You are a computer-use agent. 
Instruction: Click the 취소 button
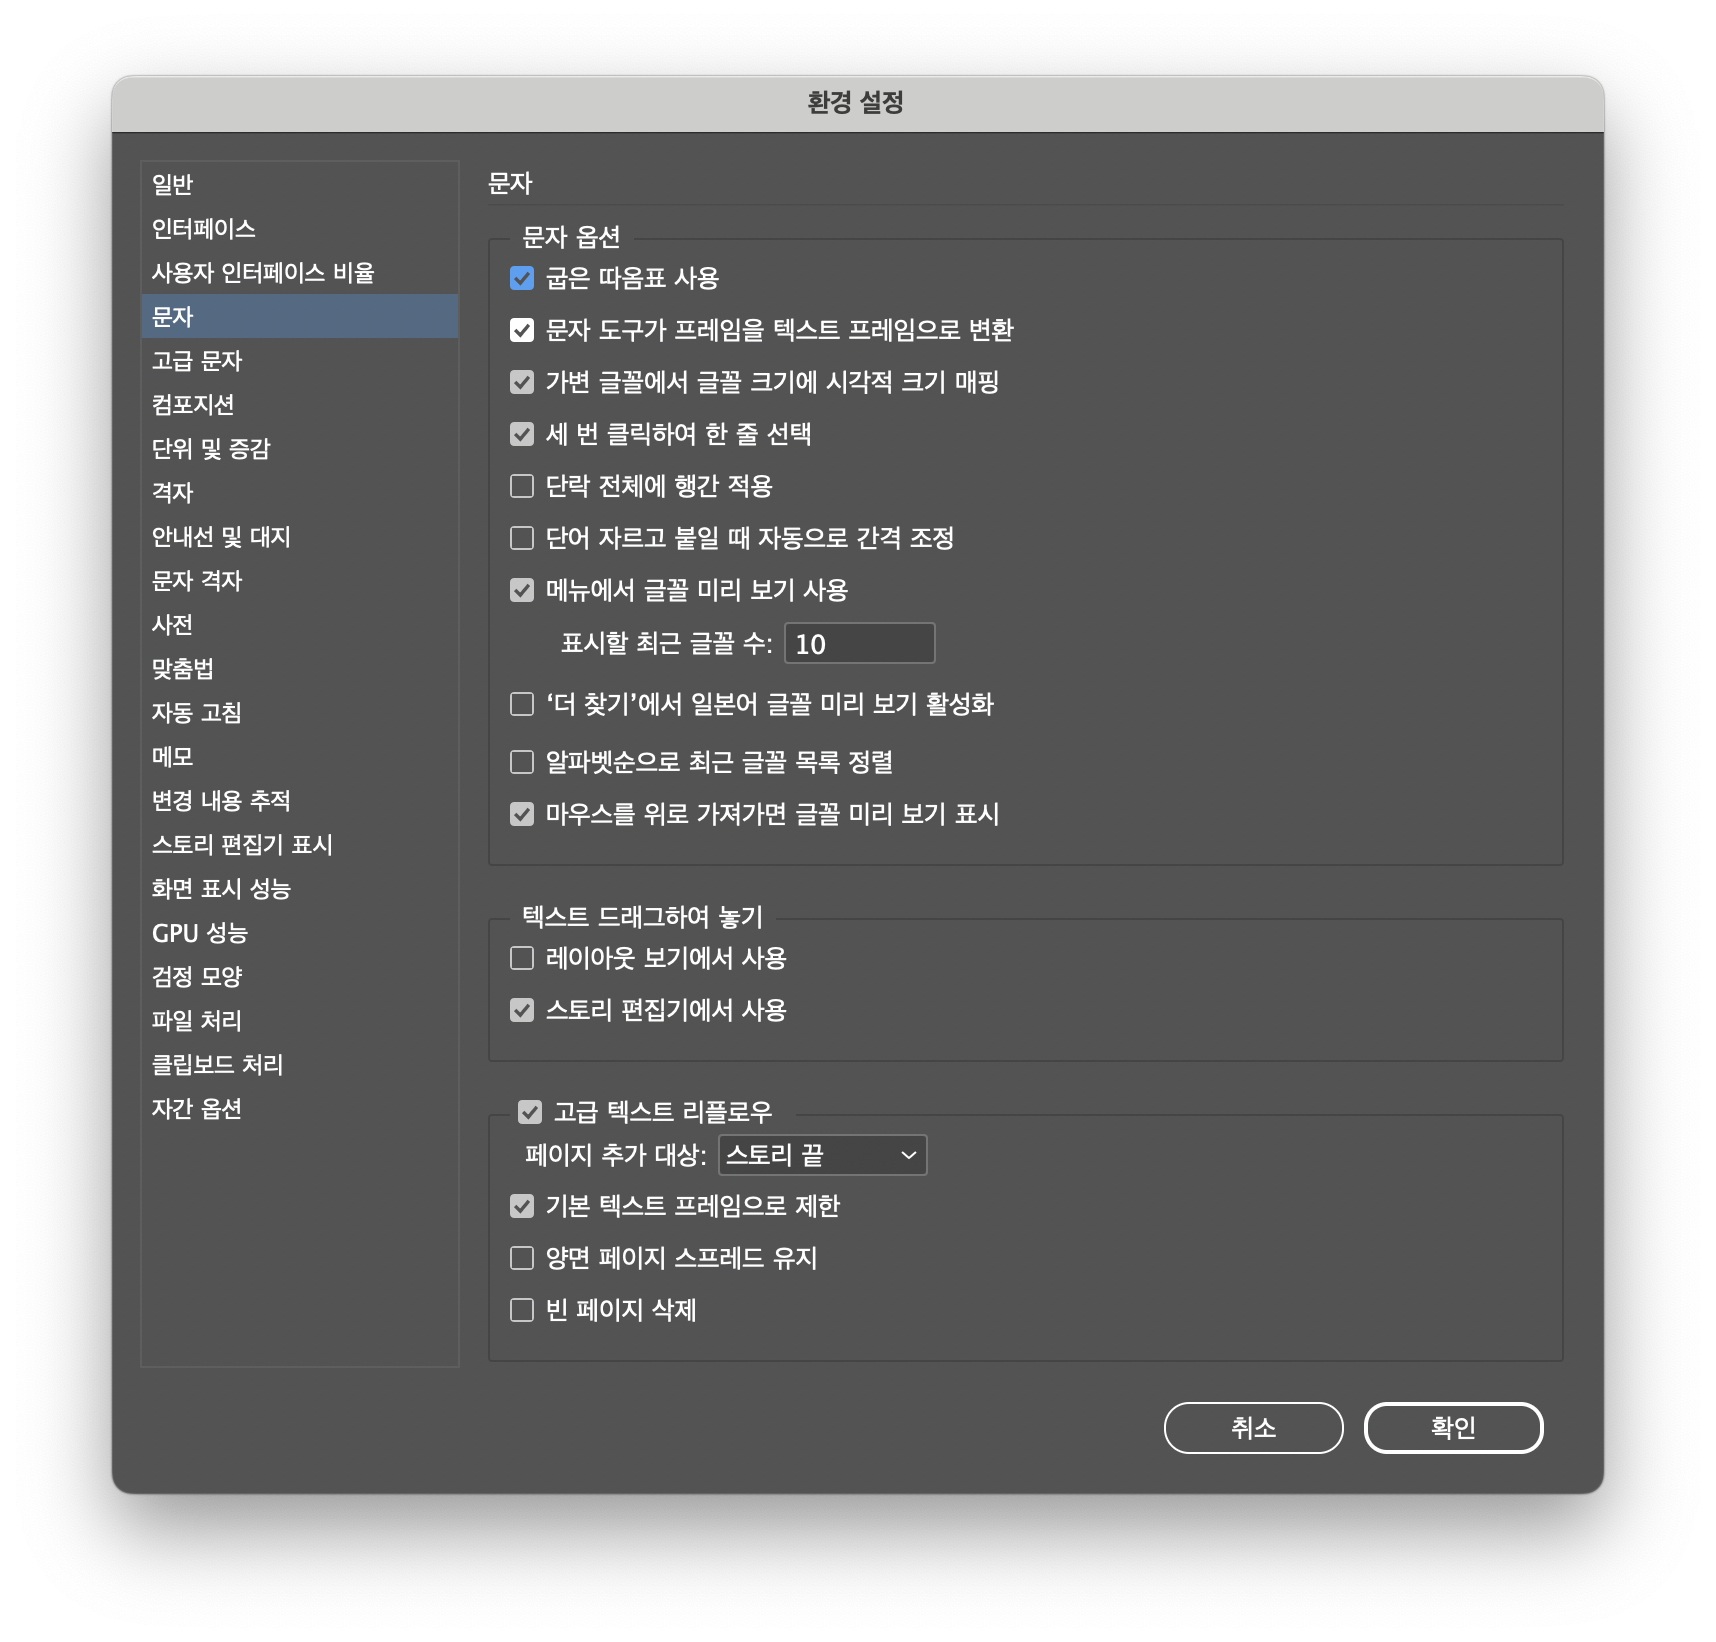pos(1254,1428)
